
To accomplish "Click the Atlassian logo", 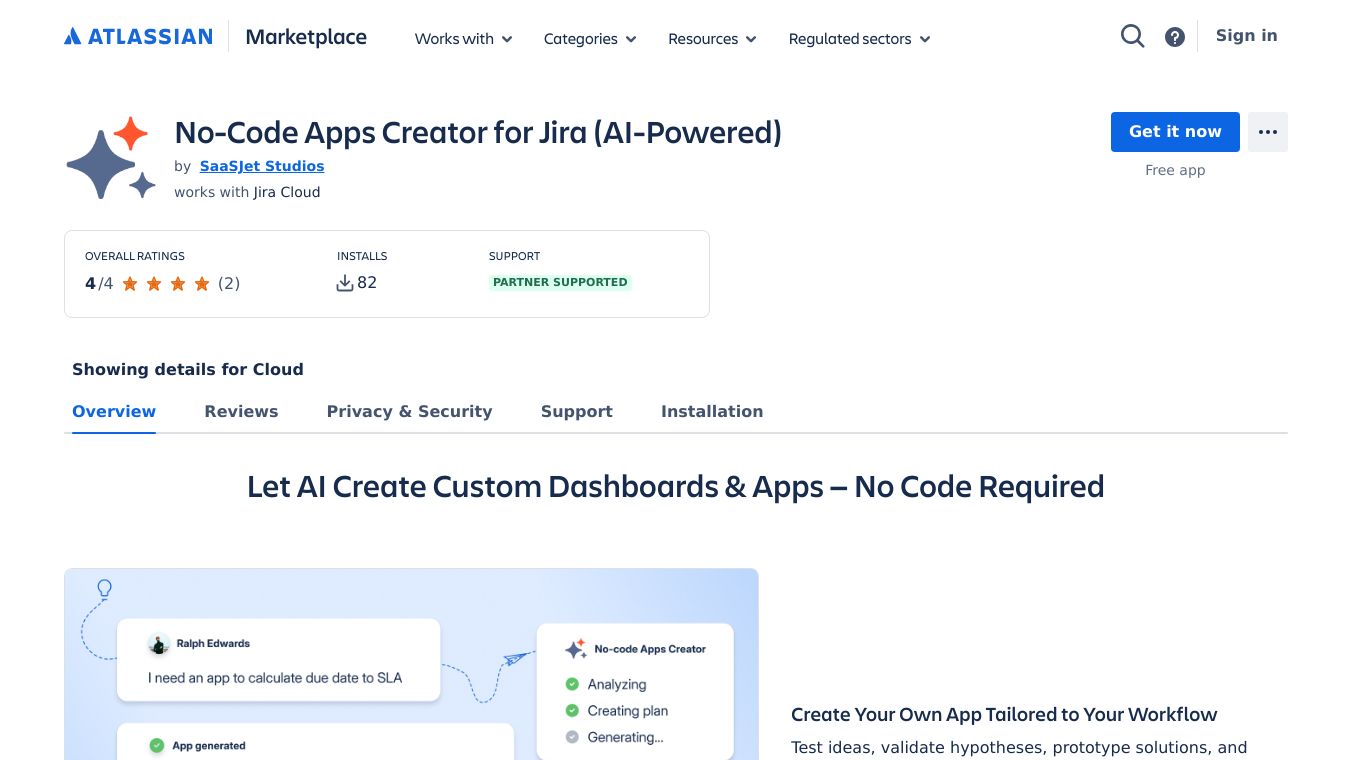I will coord(138,35).
